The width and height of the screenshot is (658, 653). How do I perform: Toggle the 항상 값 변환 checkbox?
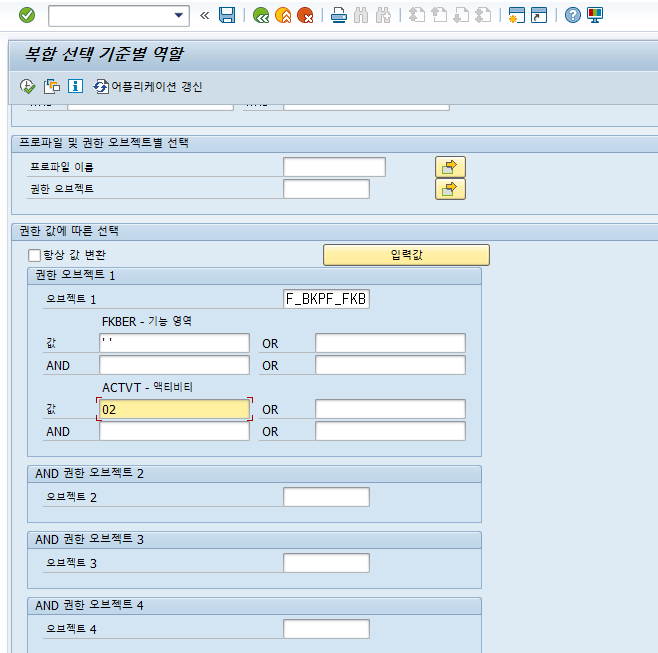(34, 255)
